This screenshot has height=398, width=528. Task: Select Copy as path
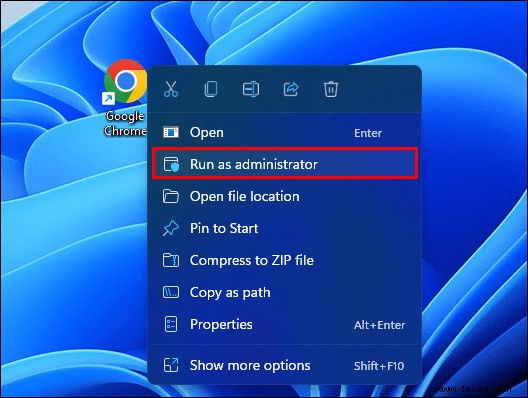click(285, 292)
